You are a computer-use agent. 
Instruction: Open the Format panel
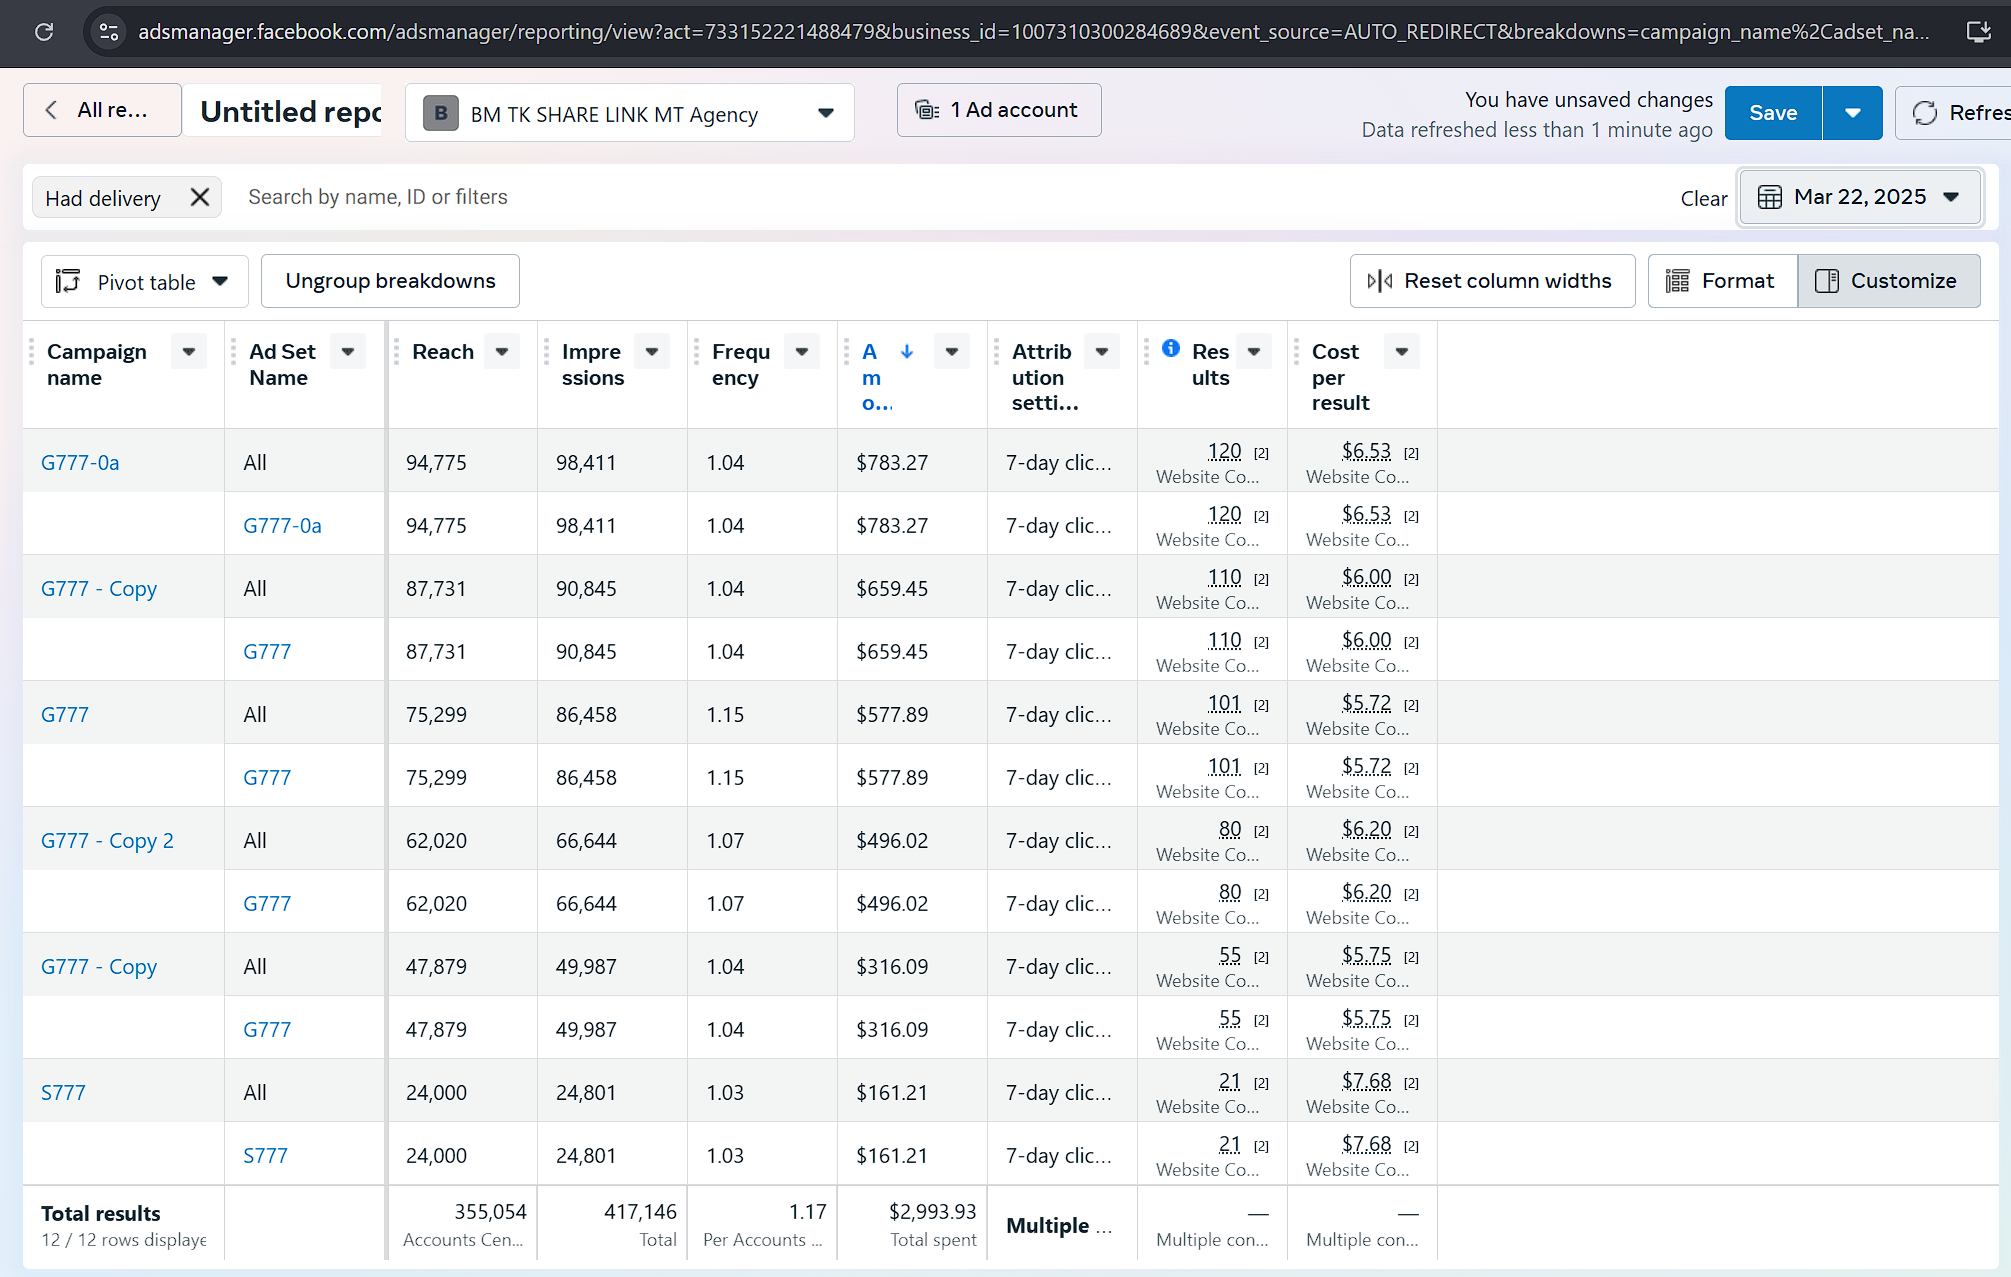coord(1722,281)
